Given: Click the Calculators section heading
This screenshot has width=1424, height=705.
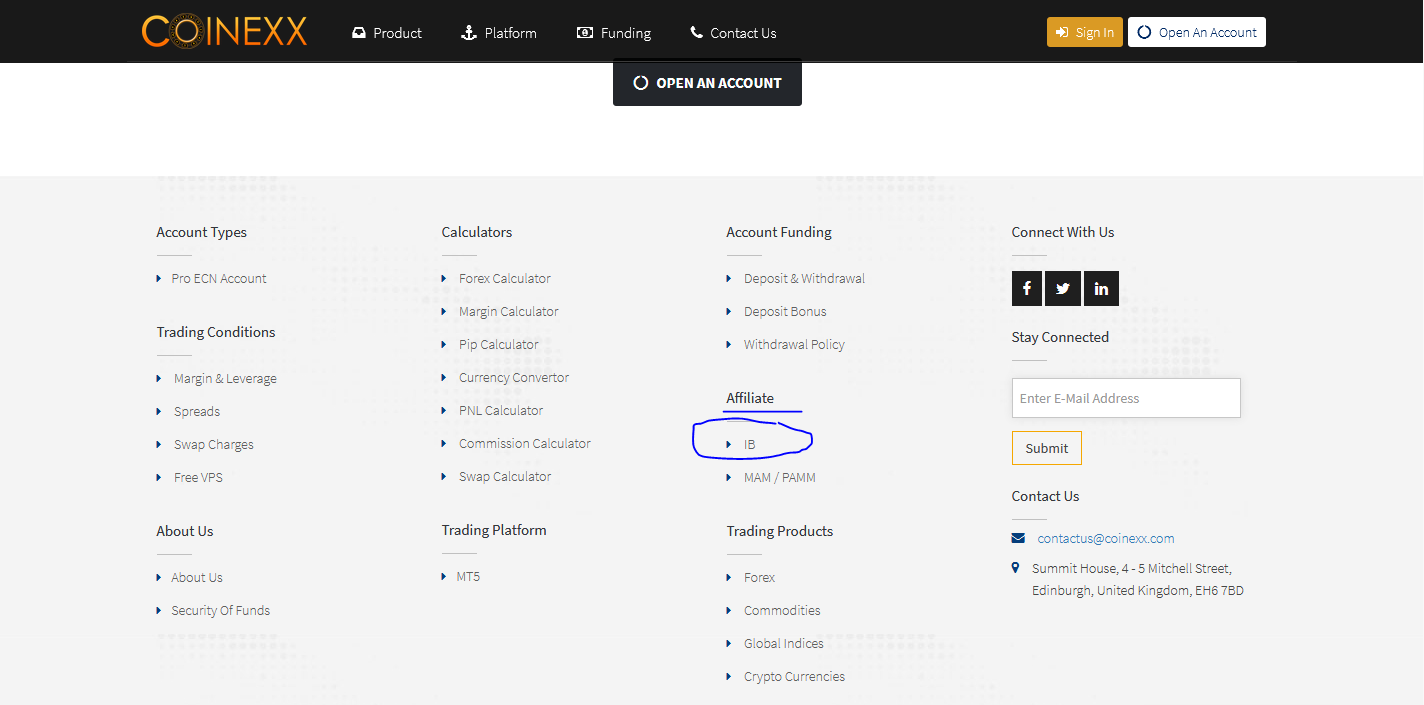Looking at the screenshot, I should pyautogui.click(x=477, y=232).
